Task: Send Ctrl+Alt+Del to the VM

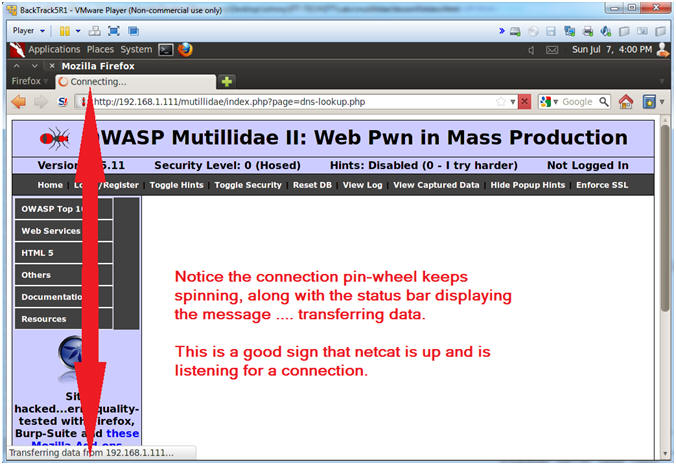Action: 94,31
